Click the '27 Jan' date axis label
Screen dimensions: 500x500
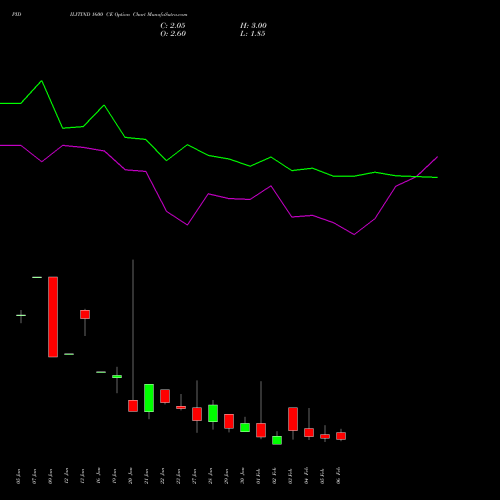[195, 476]
